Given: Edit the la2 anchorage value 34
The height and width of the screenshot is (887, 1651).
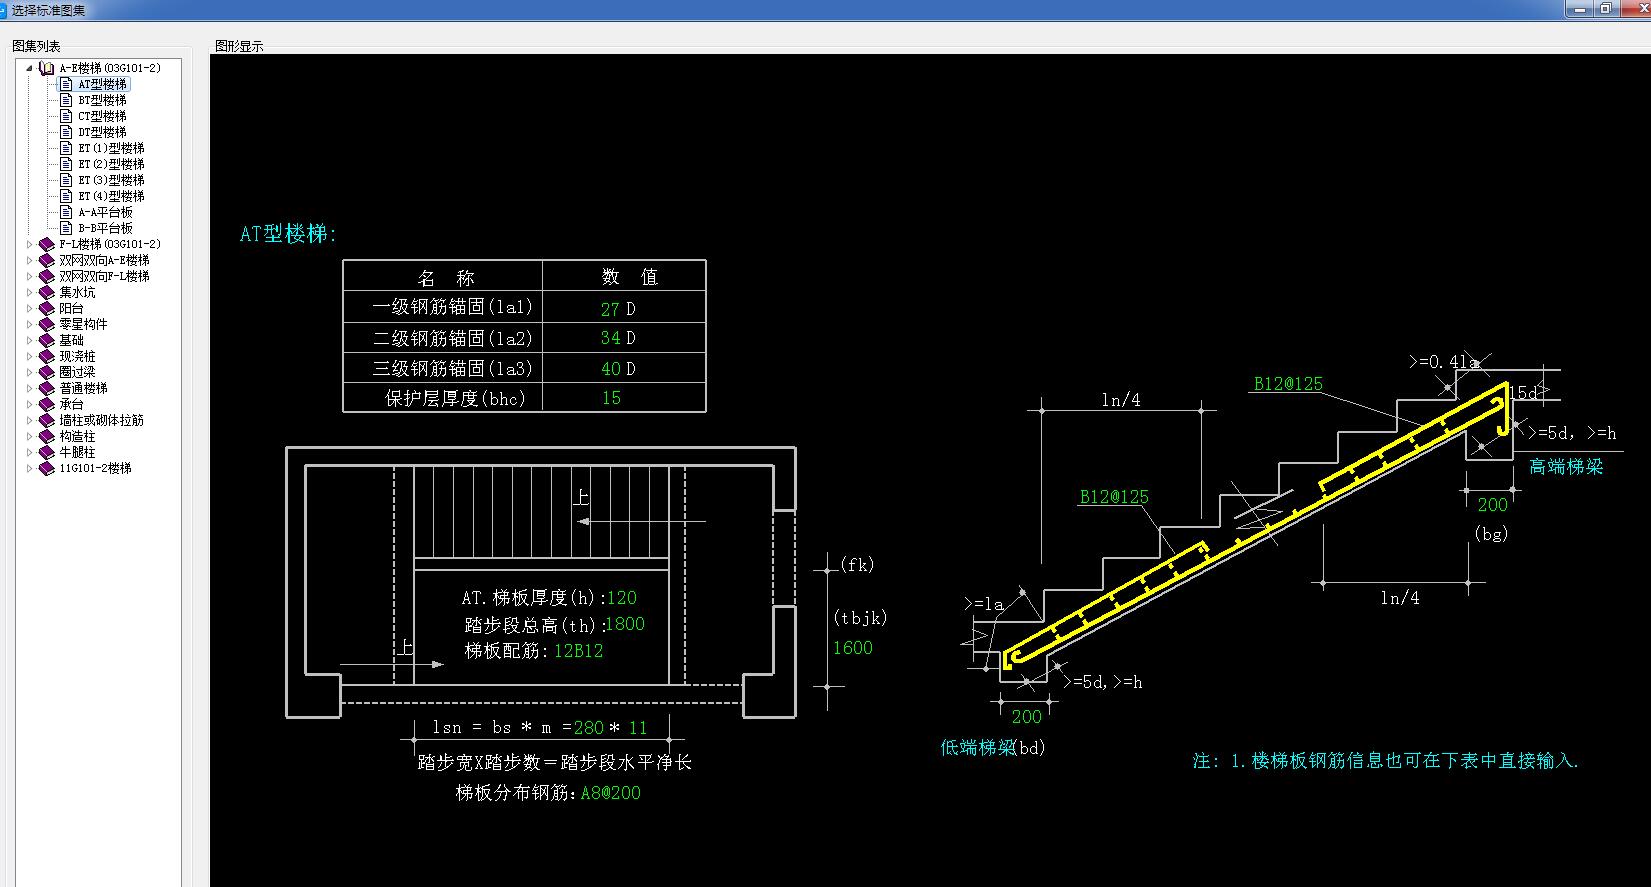Looking at the screenshot, I should pos(610,338).
